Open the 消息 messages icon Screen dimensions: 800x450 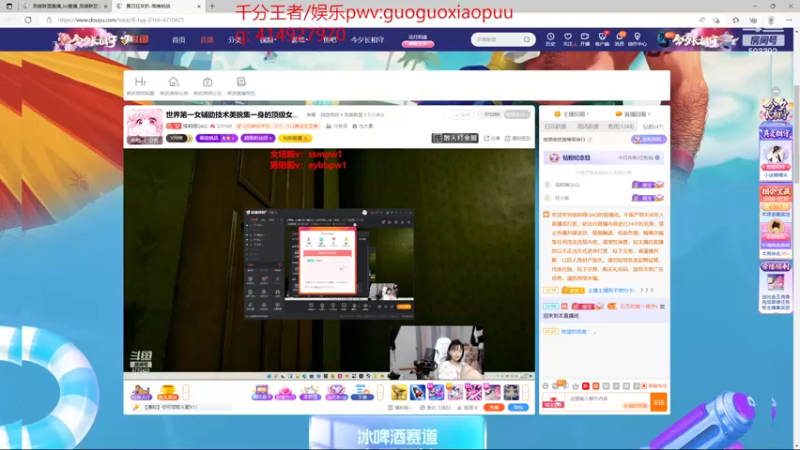(619, 39)
